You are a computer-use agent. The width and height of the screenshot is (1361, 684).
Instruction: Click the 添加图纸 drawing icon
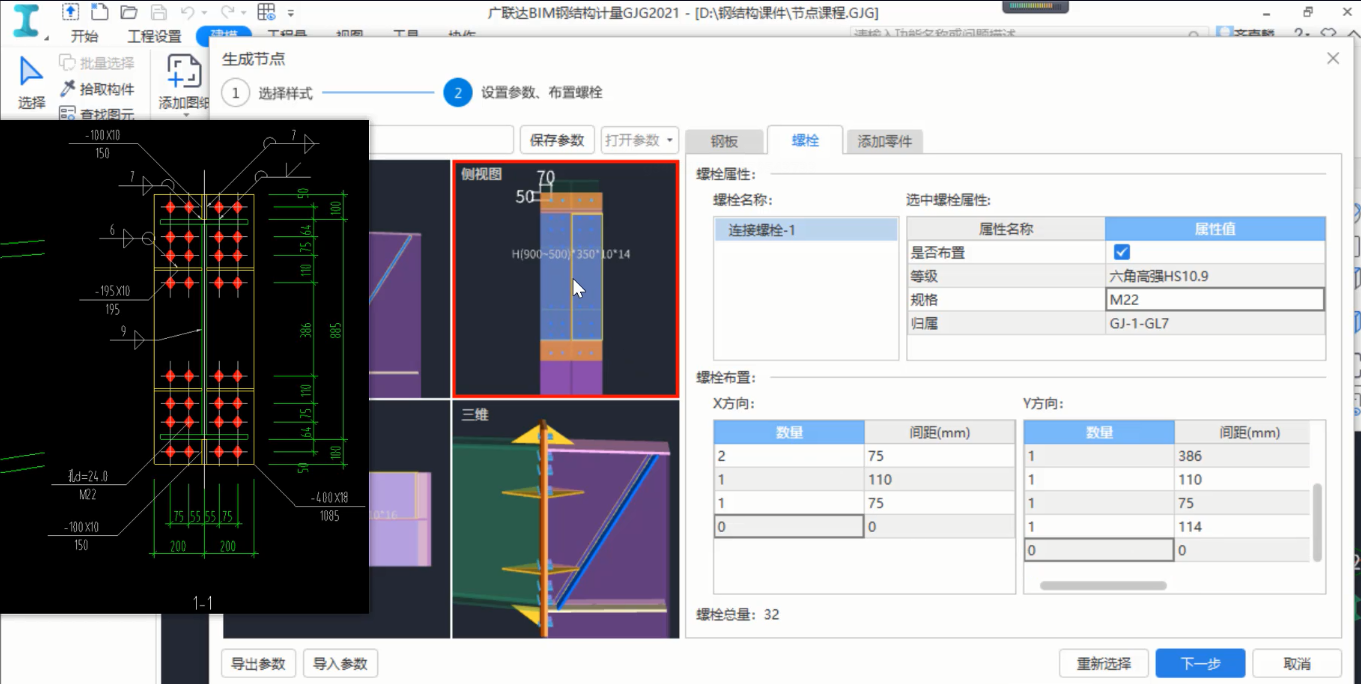pos(183,73)
